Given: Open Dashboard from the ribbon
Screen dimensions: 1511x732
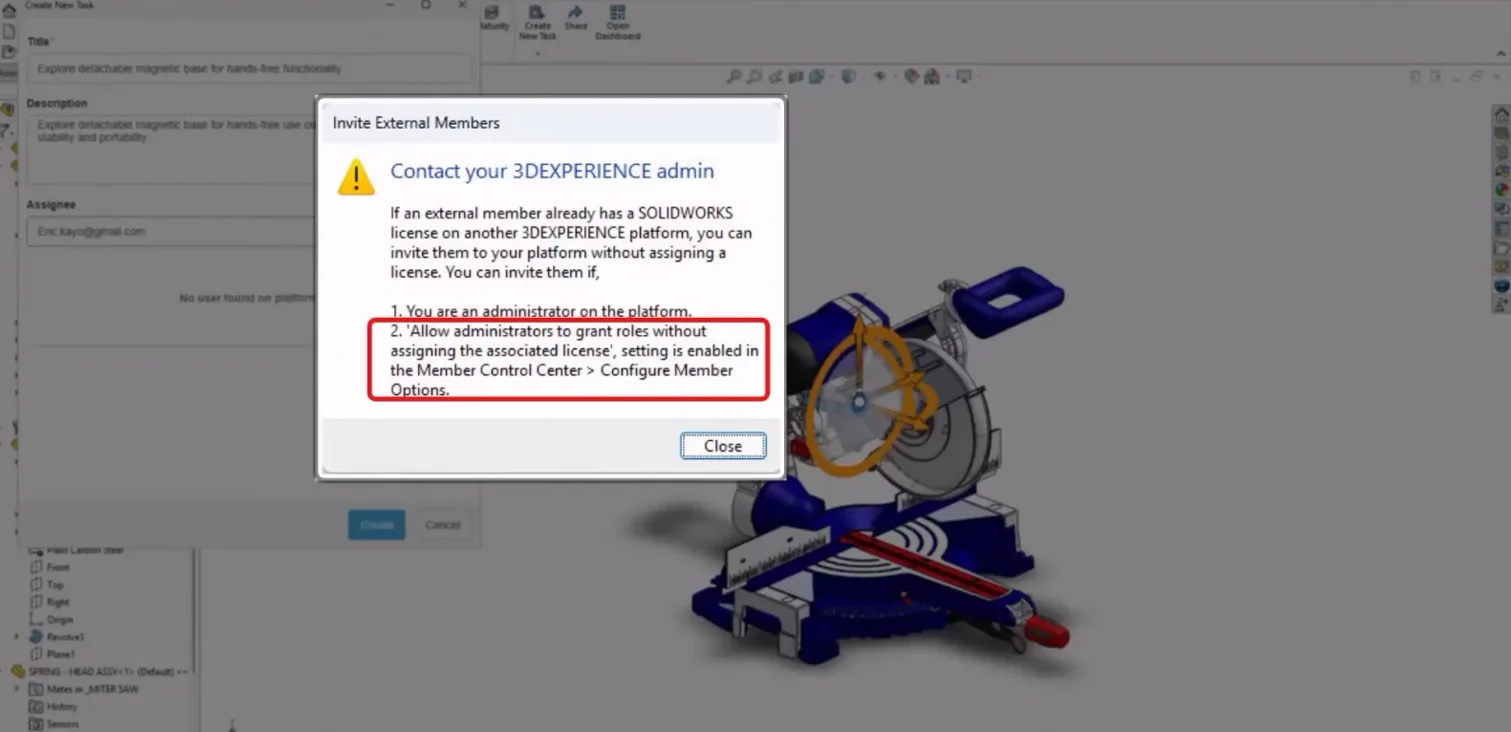Looking at the screenshot, I should pyautogui.click(x=618, y=22).
